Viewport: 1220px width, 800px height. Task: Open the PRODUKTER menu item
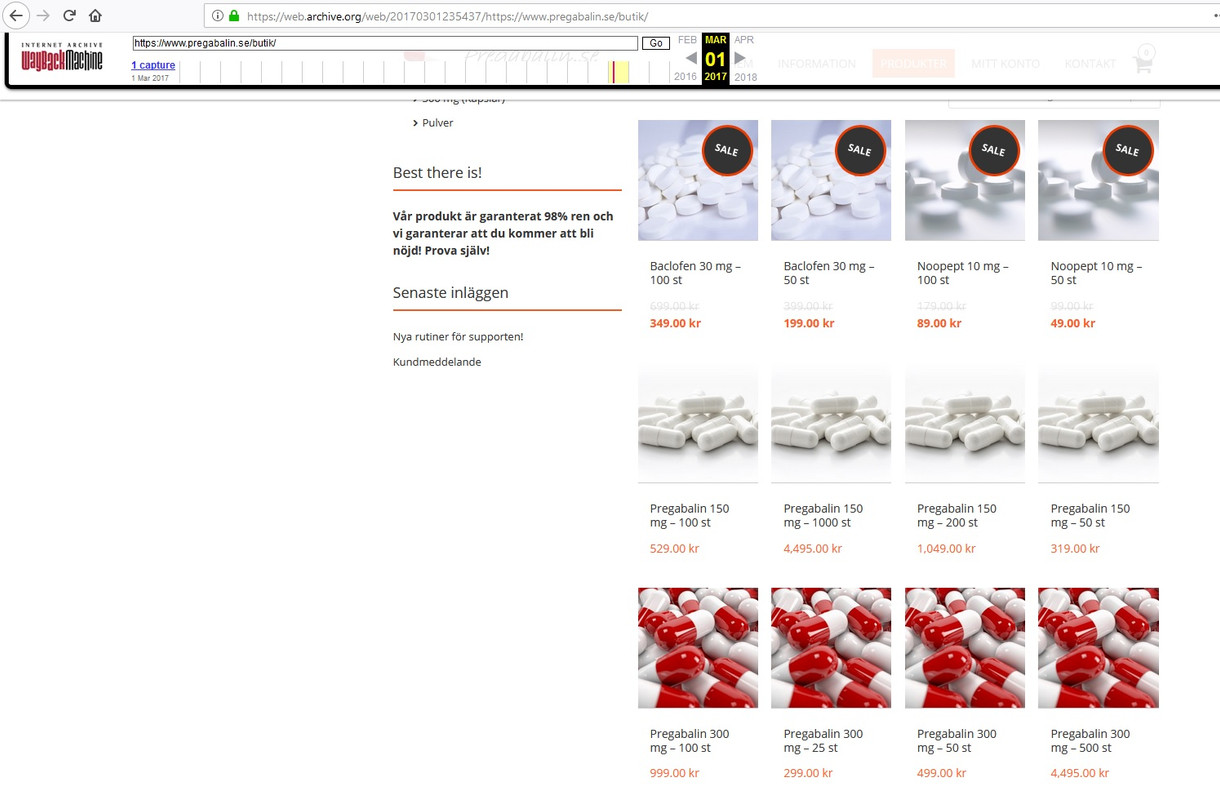914,64
